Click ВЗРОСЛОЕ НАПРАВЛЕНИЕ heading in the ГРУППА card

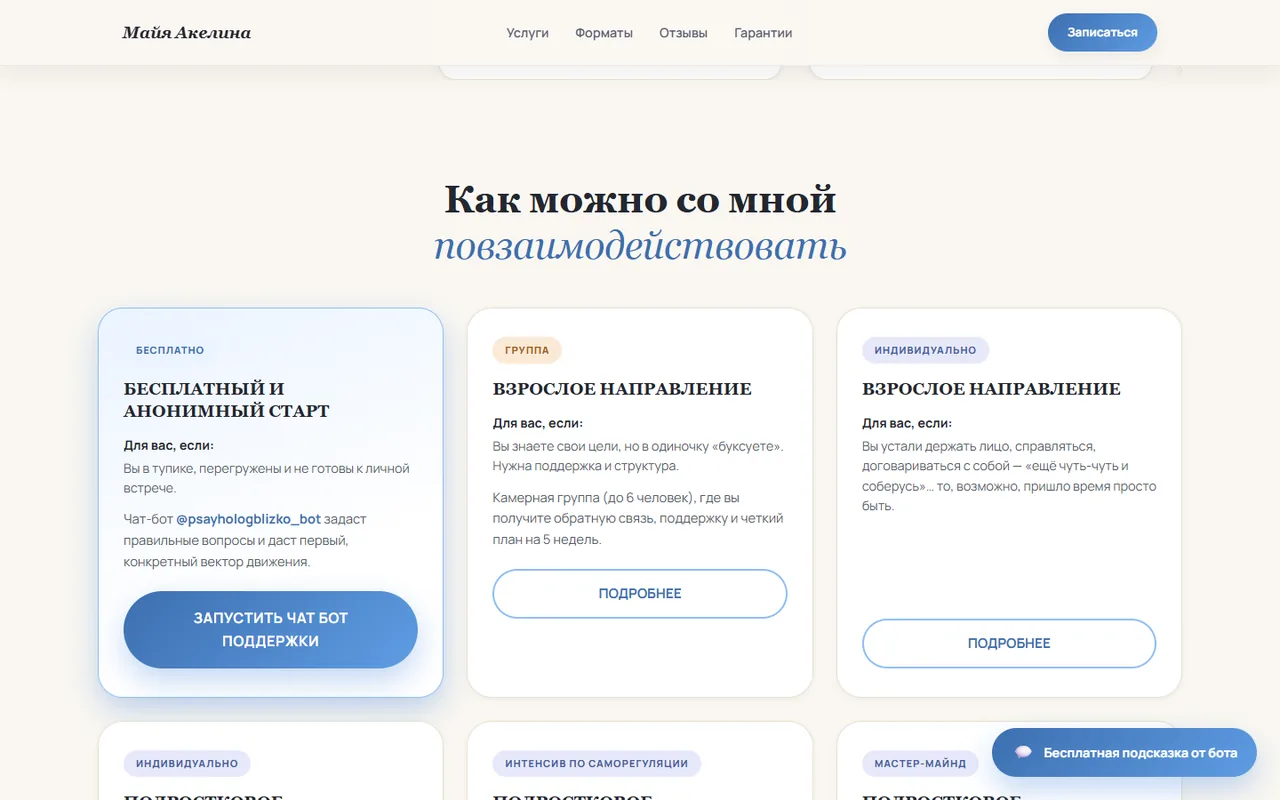622,389
